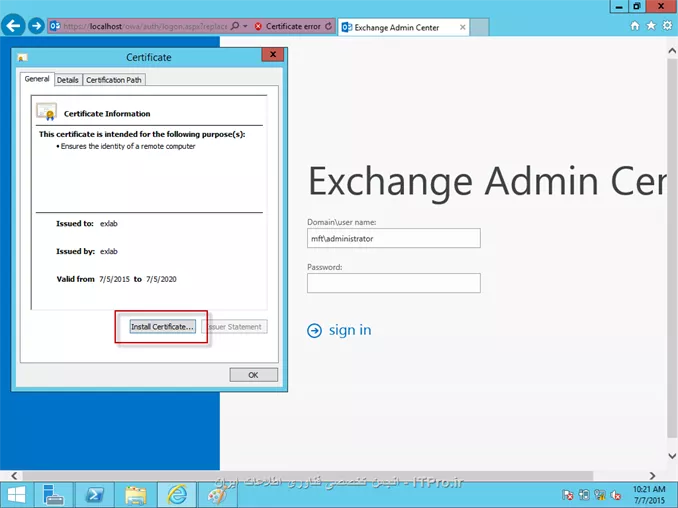Click 'Ensures the identity of a remote computer'
Screen dimensions: 678x508
(x=128, y=146)
